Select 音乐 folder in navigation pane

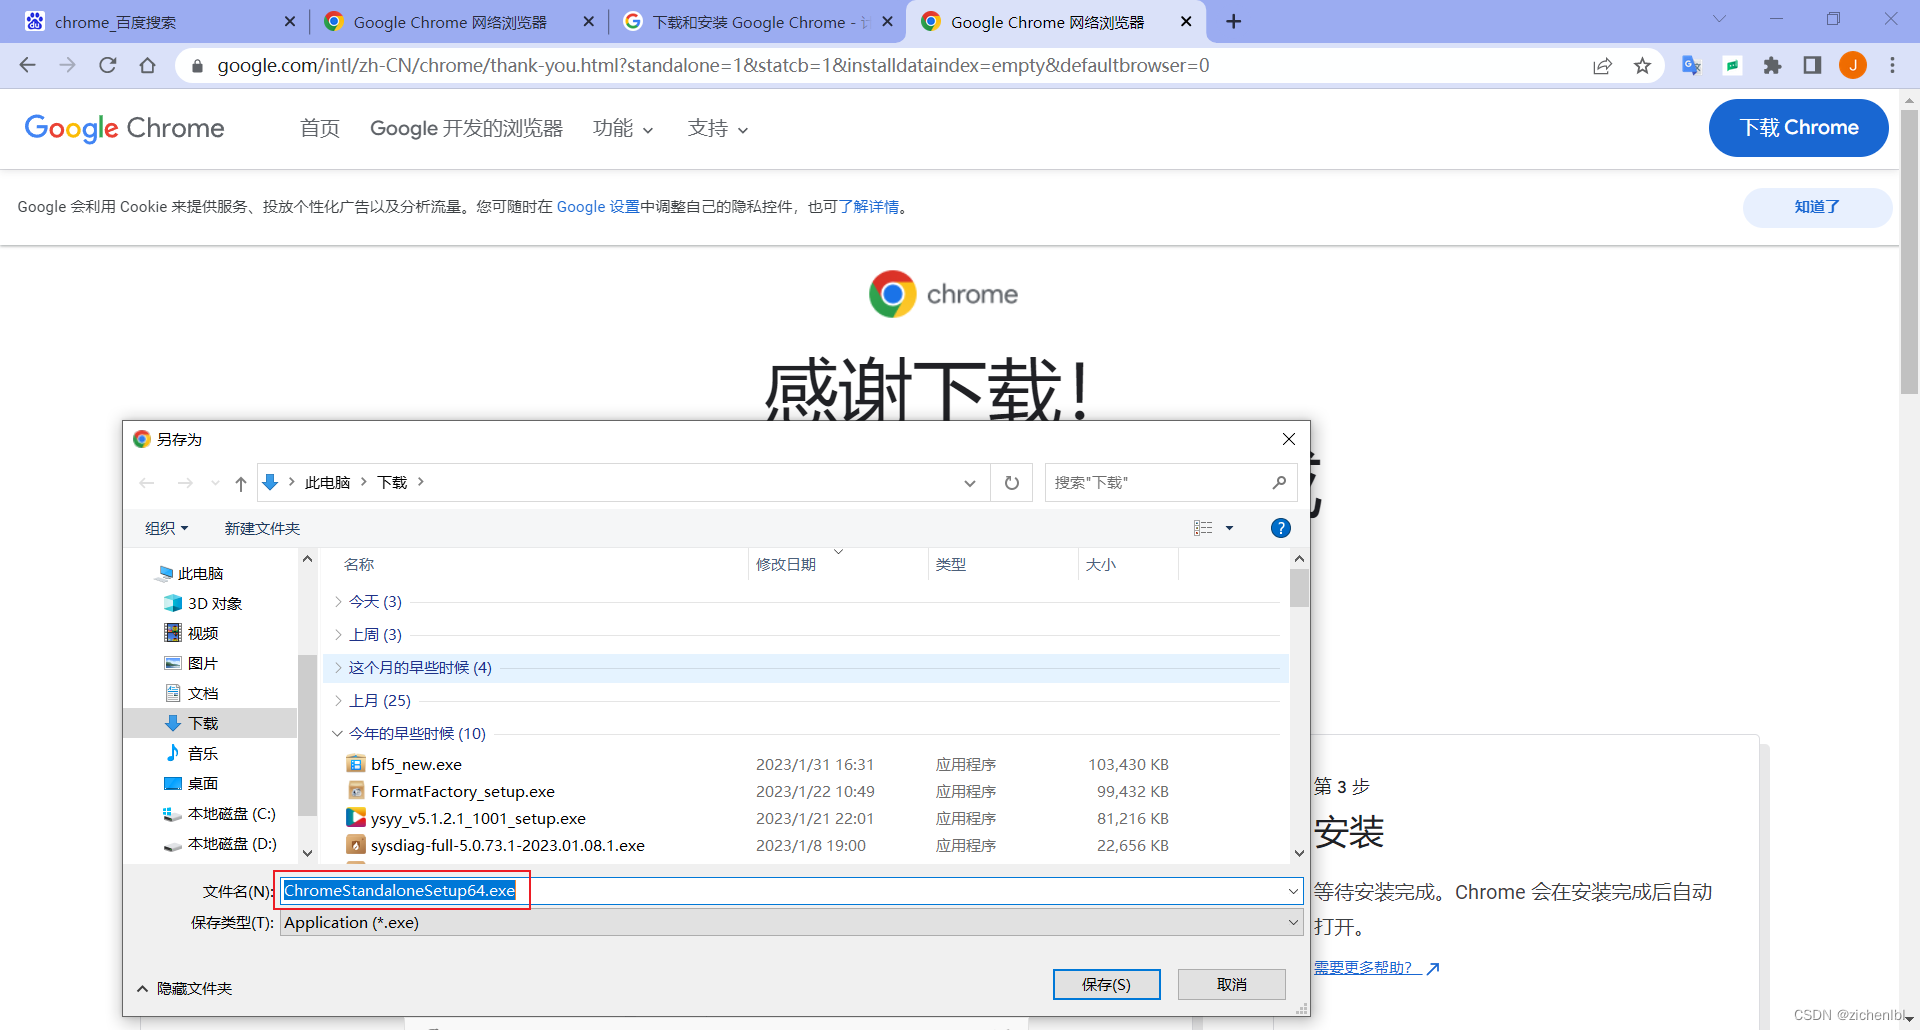click(x=202, y=754)
